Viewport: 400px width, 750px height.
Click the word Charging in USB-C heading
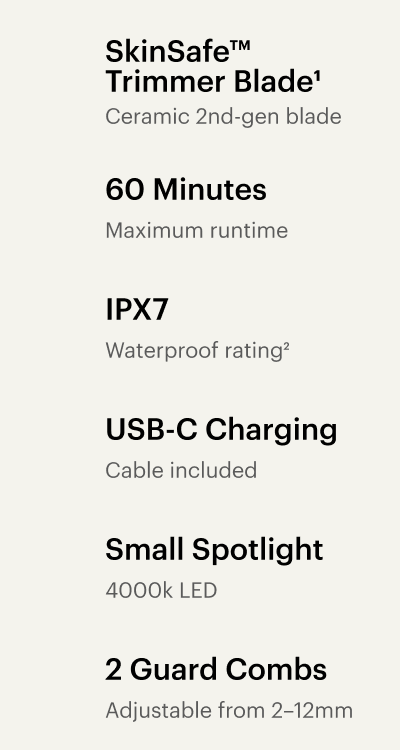[271, 430]
